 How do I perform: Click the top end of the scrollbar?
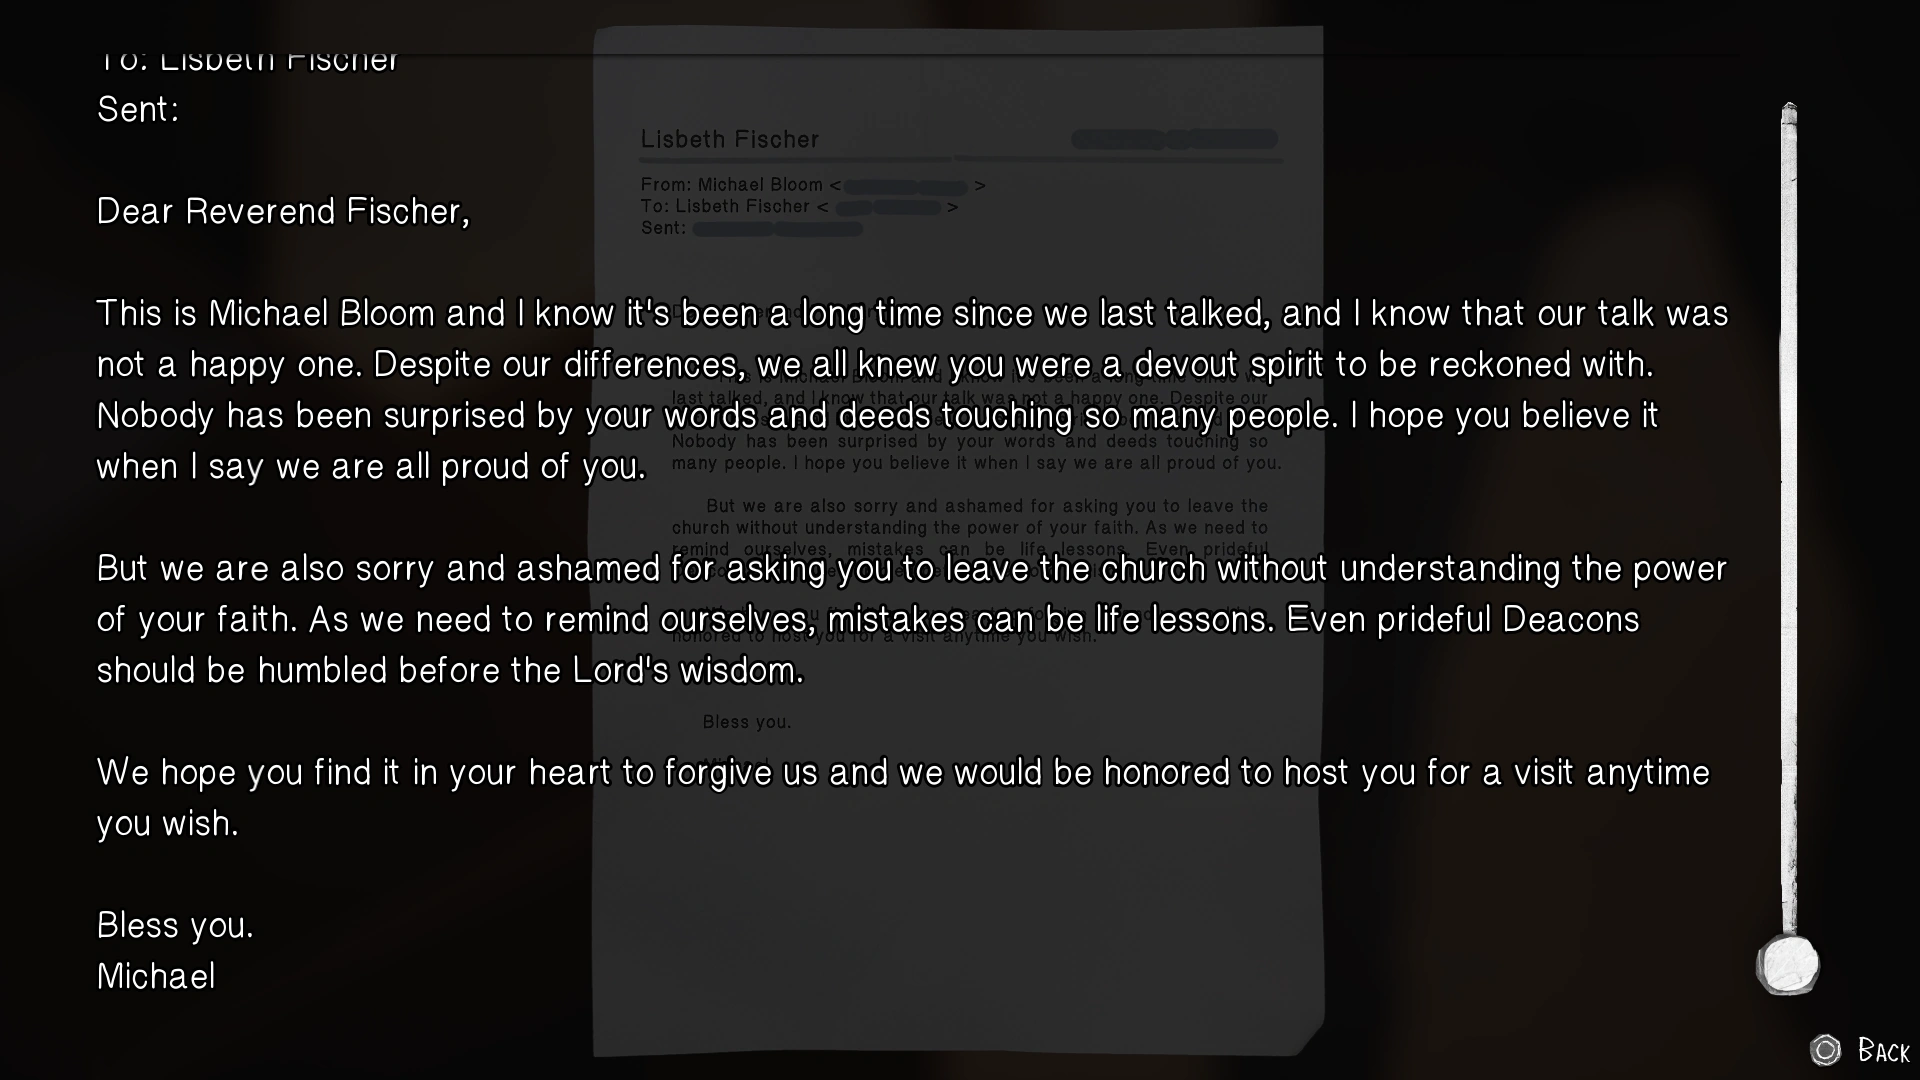1789,112
